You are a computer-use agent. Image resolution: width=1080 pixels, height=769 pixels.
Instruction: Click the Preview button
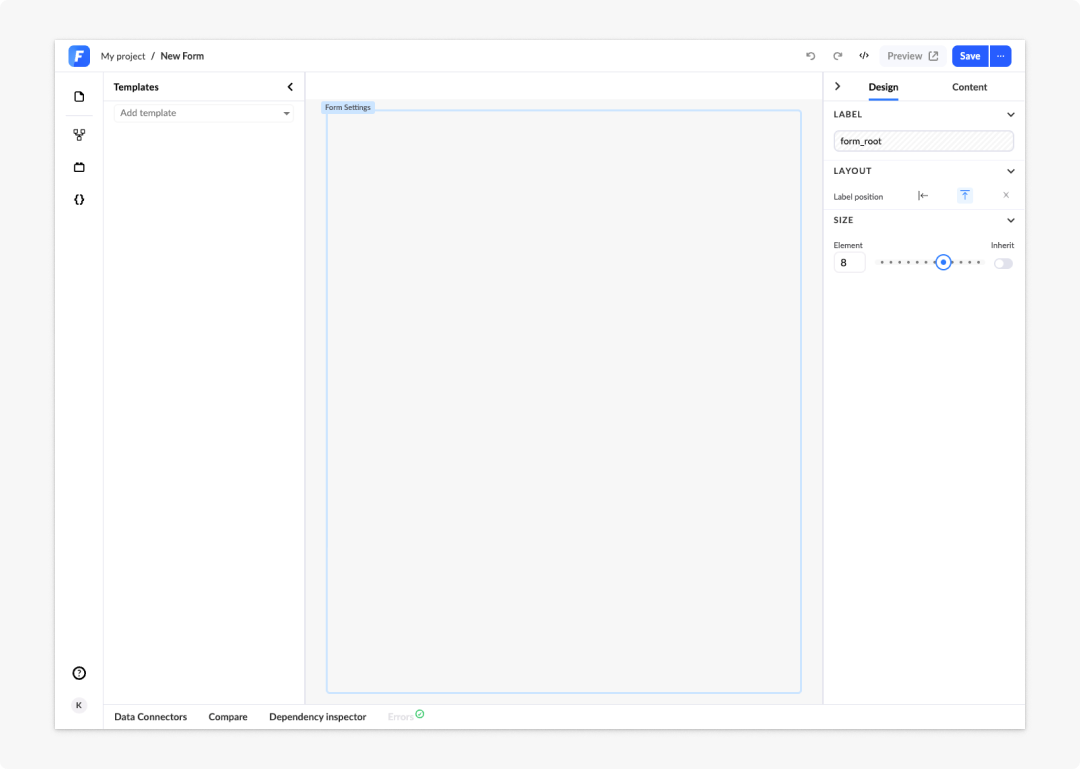[913, 56]
